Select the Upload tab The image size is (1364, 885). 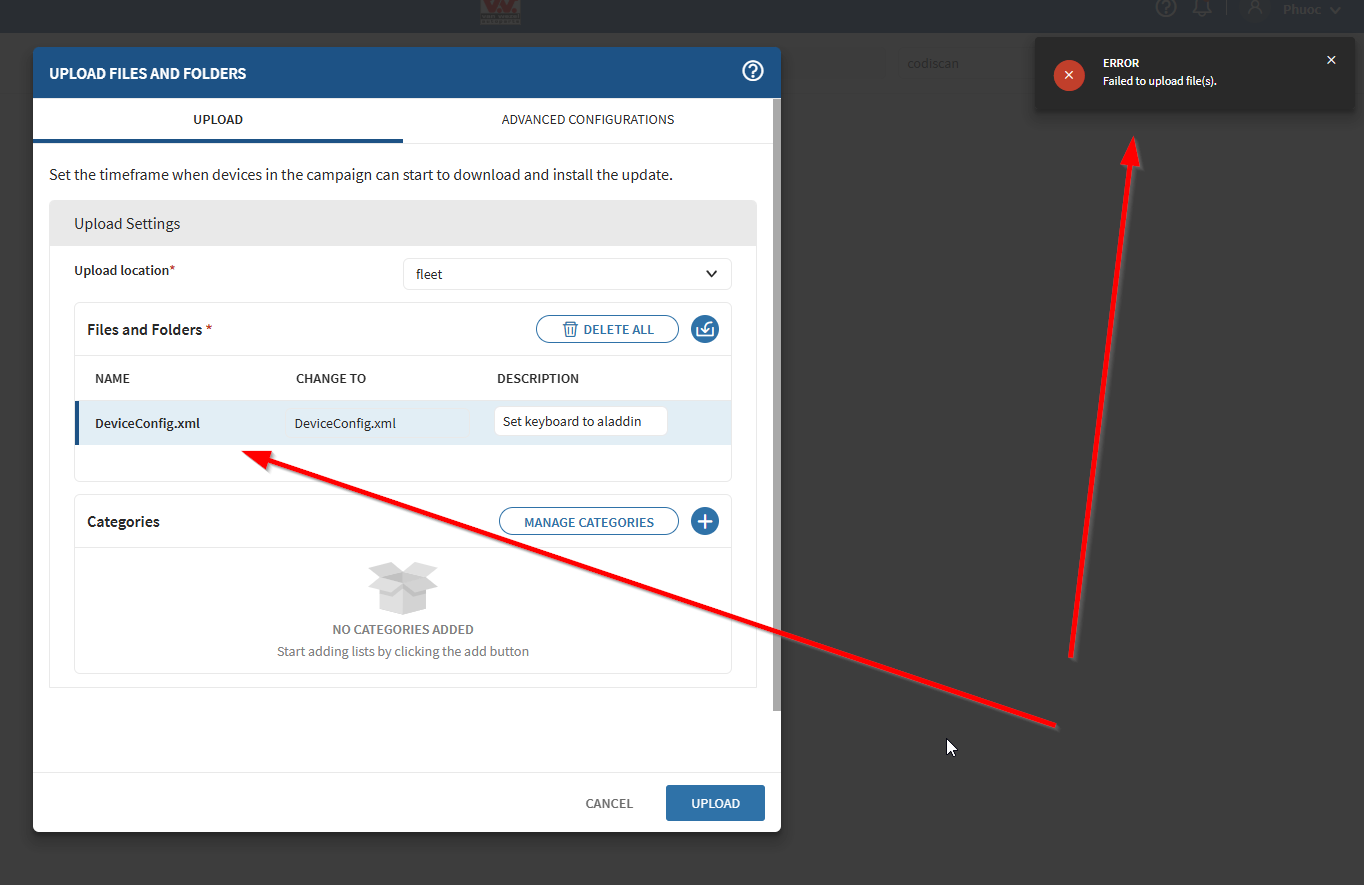pyautogui.click(x=218, y=120)
